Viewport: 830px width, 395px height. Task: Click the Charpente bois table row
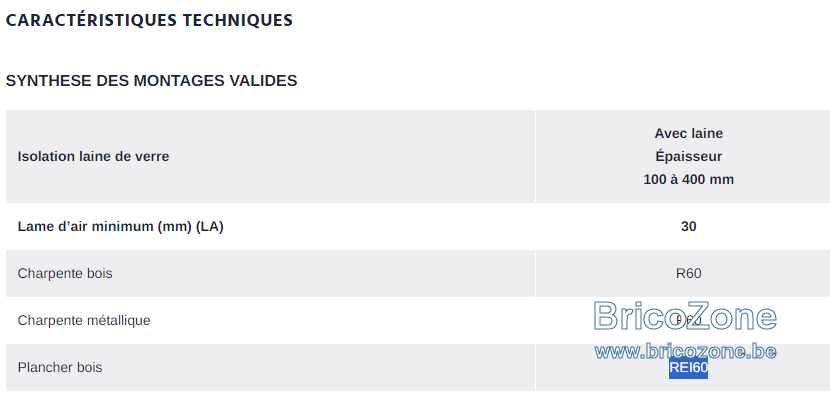pos(418,274)
